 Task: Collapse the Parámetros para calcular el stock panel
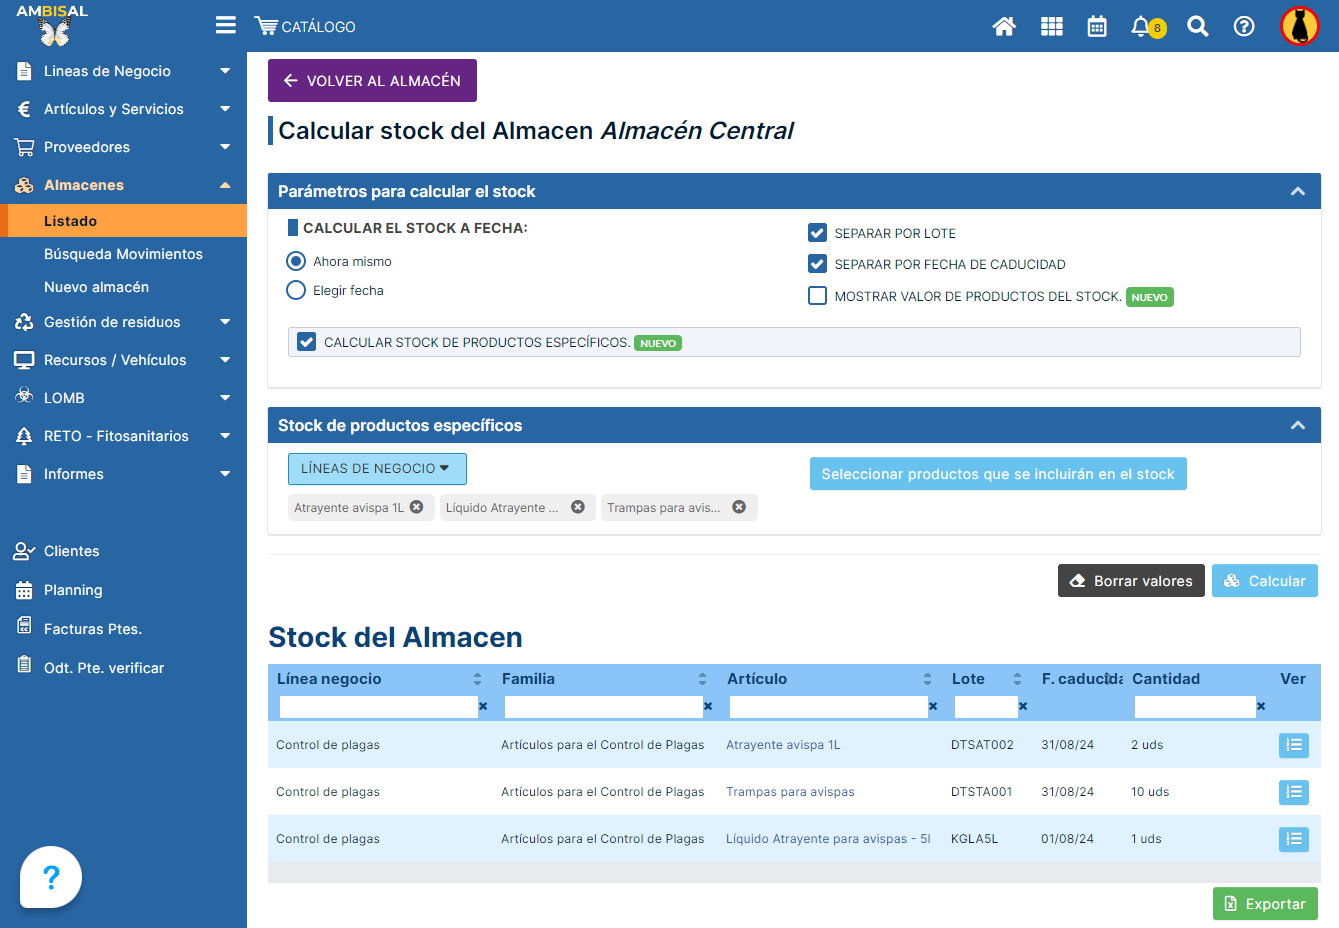point(1297,191)
